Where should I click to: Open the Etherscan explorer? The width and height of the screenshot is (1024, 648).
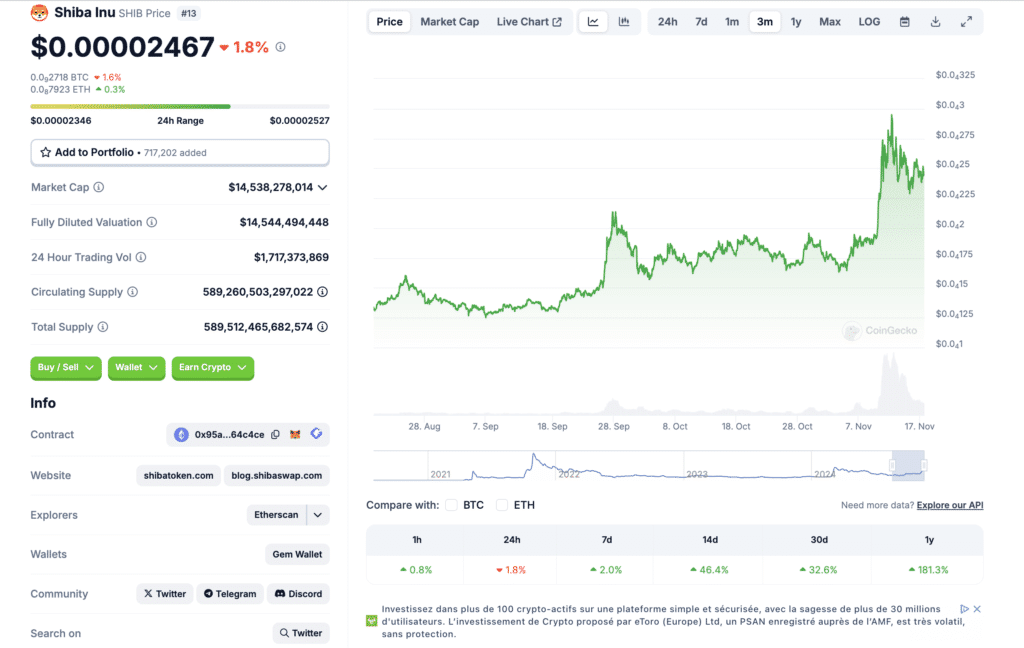(x=276, y=515)
